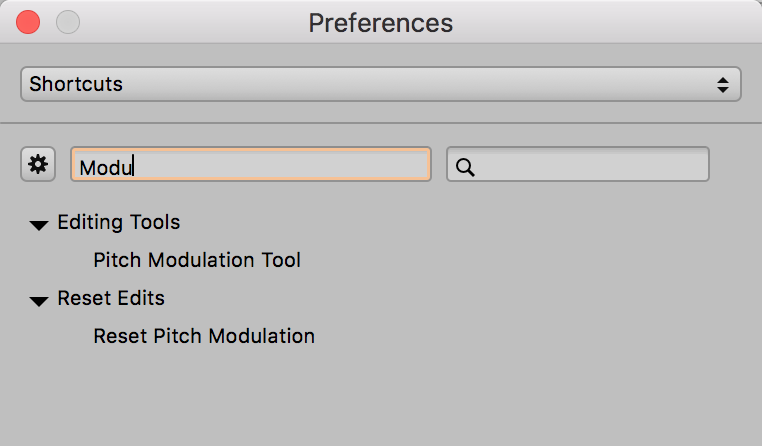Click empty list area below Reset Pitch Modulation
Viewport: 762px width, 446px height.
pos(380,400)
